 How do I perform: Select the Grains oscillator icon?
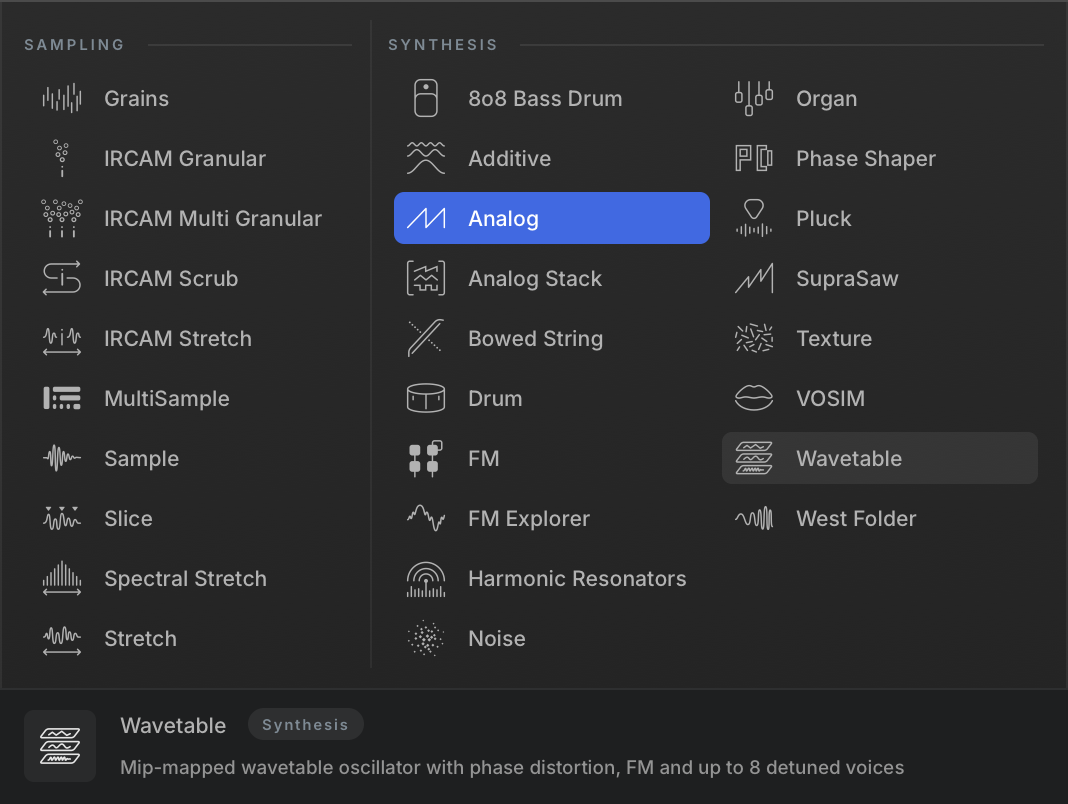click(62, 98)
